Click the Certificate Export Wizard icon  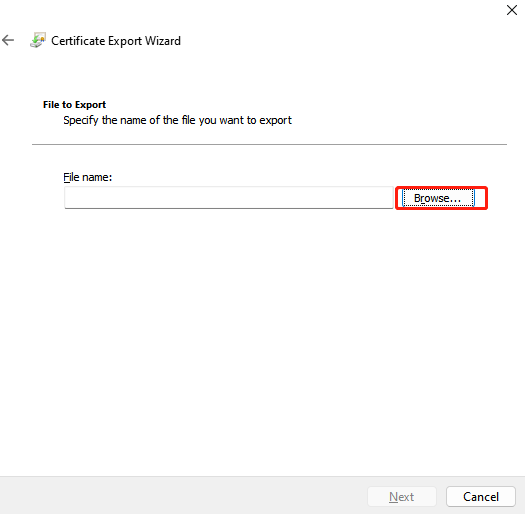(x=38, y=41)
